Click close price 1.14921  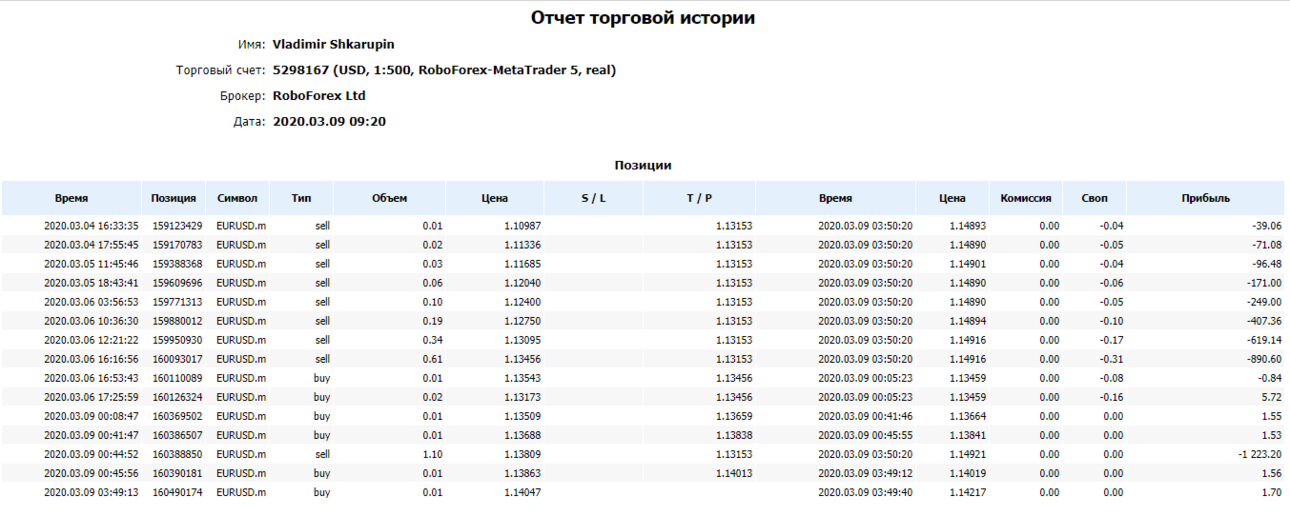click(x=968, y=454)
